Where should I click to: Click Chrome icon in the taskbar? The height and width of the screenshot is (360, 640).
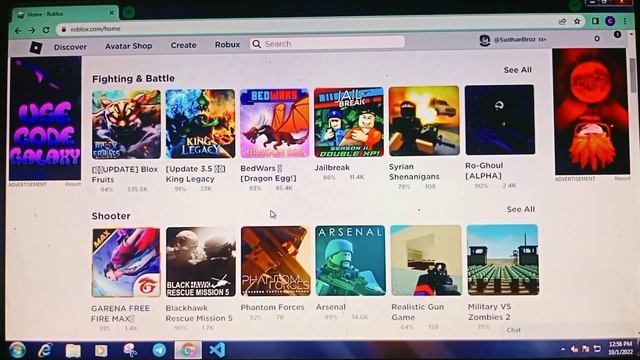(x=188, y=350)
